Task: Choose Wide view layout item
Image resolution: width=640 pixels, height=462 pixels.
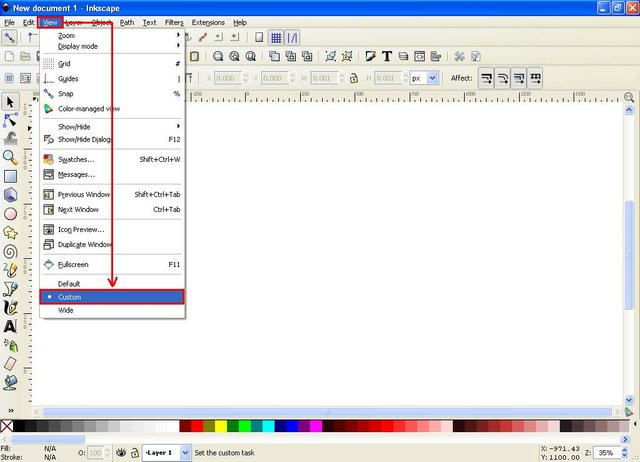Action: point(112,310)
